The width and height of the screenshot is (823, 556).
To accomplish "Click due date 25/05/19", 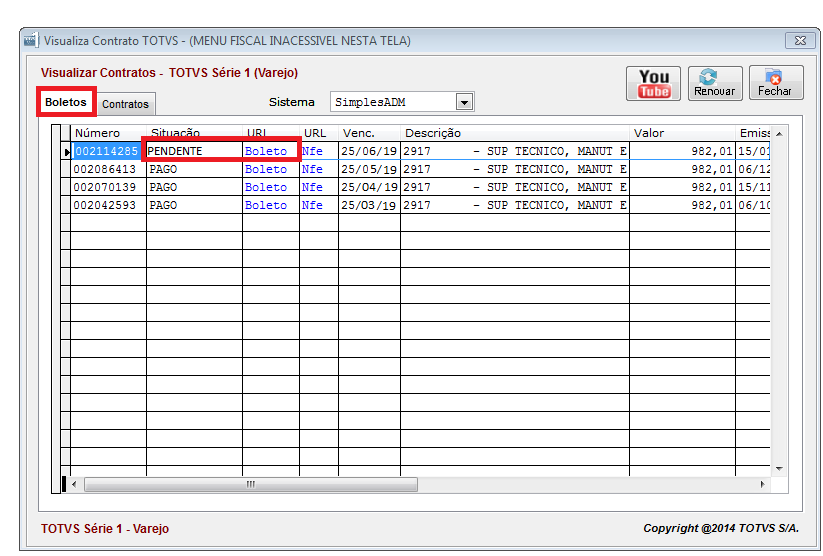I will [369, 169].
